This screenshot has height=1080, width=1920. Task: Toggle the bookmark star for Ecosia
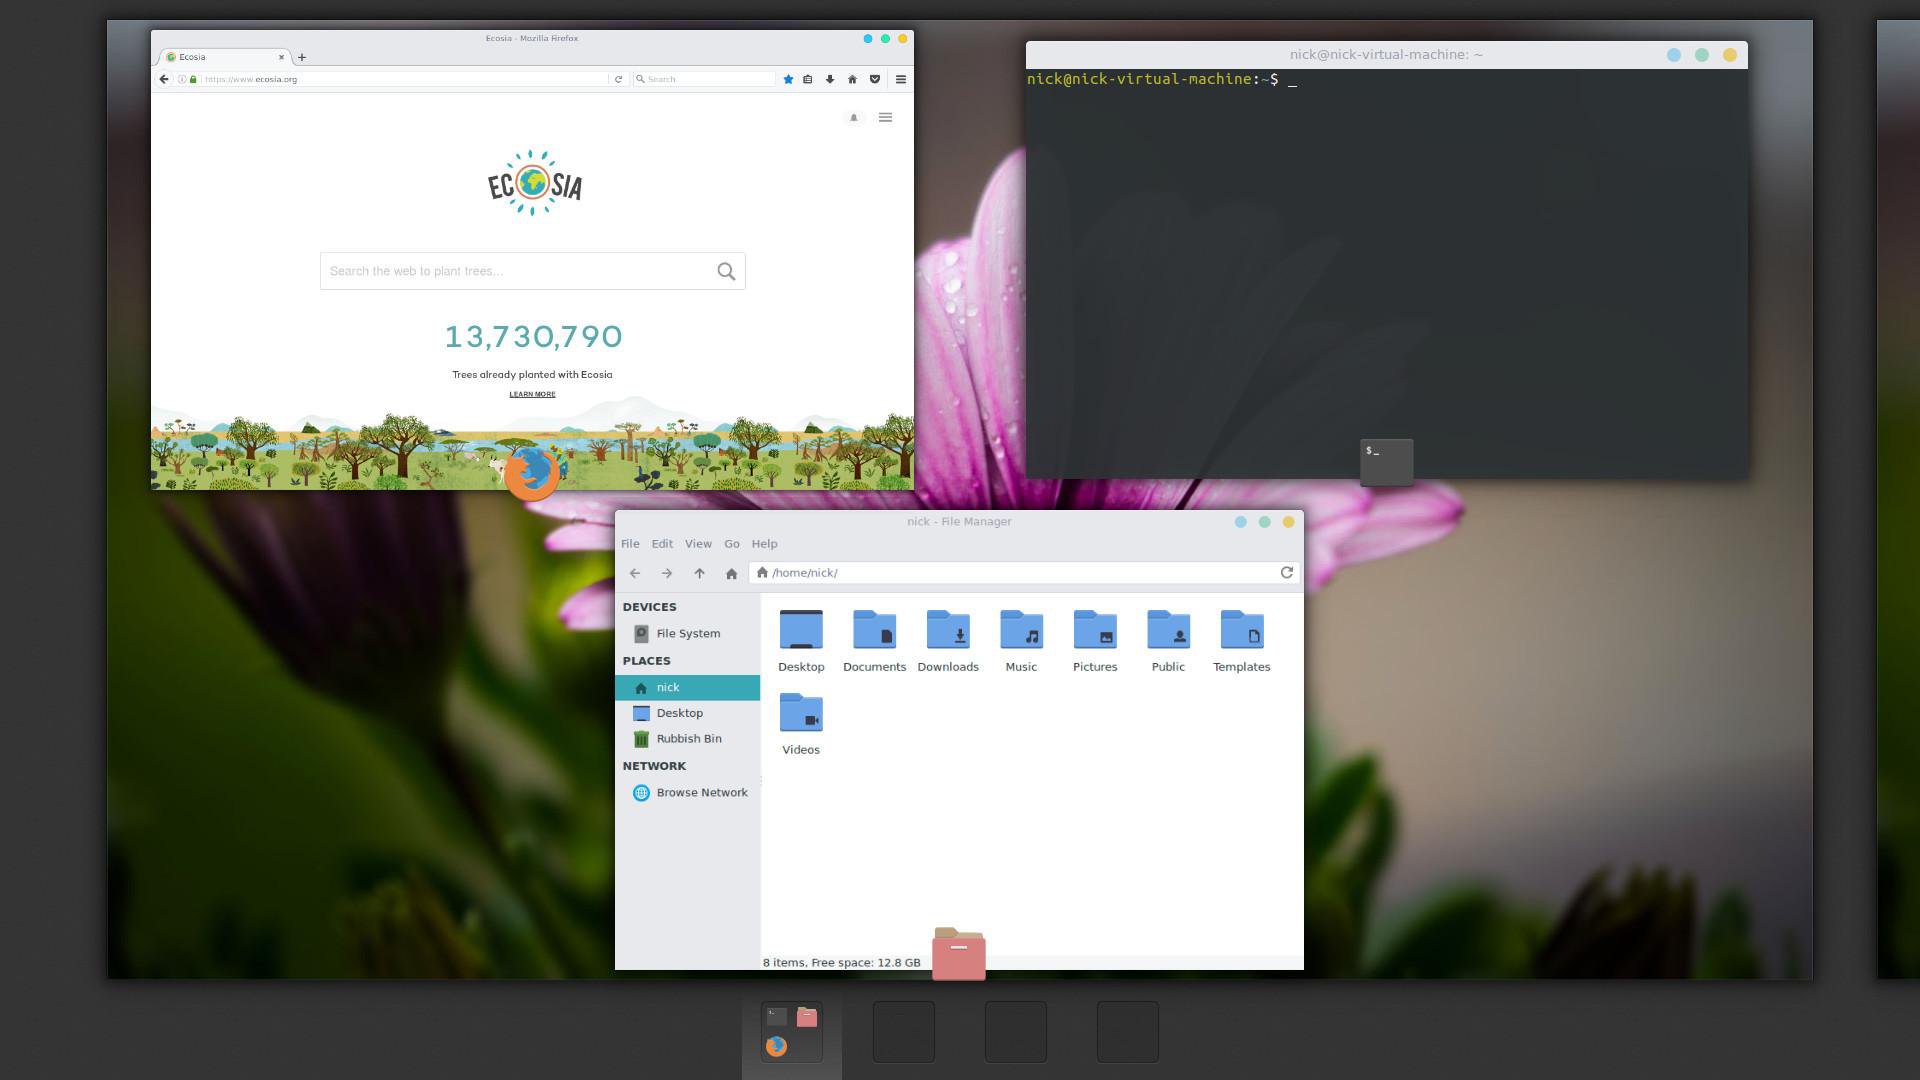(x=789, y=79)
